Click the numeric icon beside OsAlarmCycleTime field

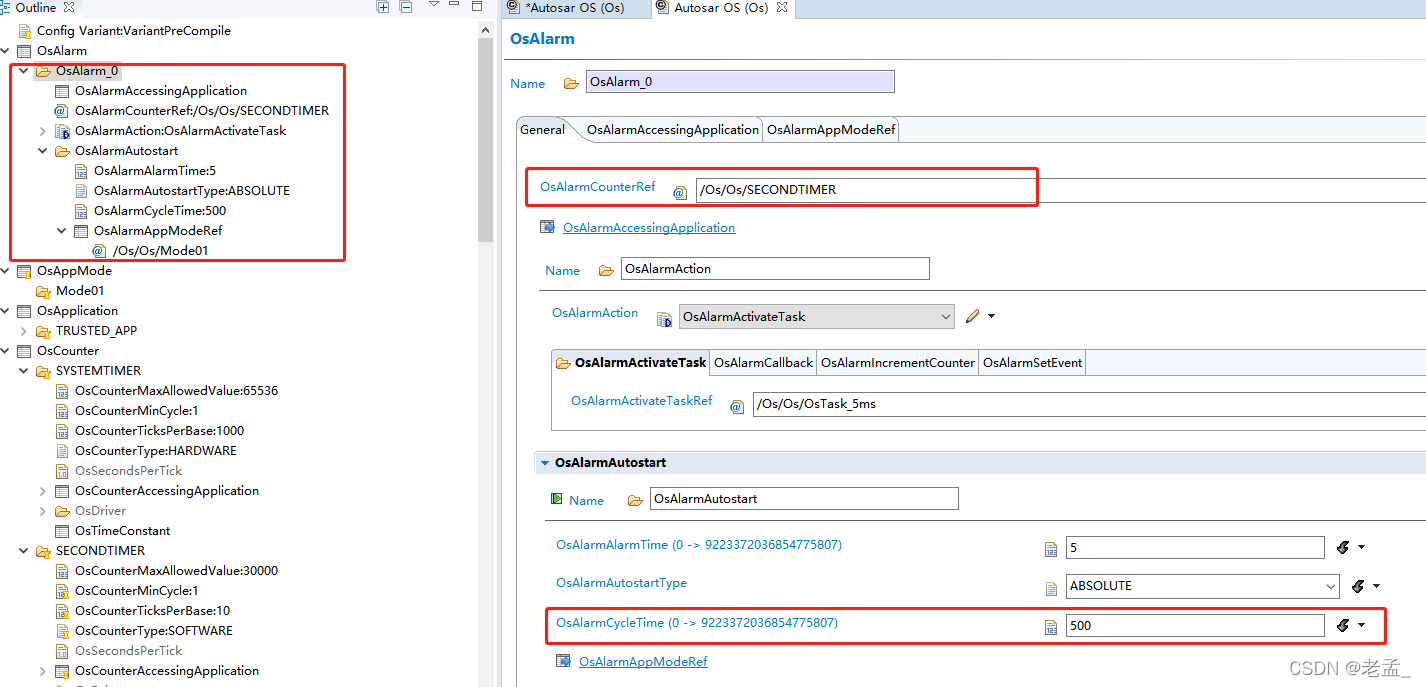(1051, 627)
